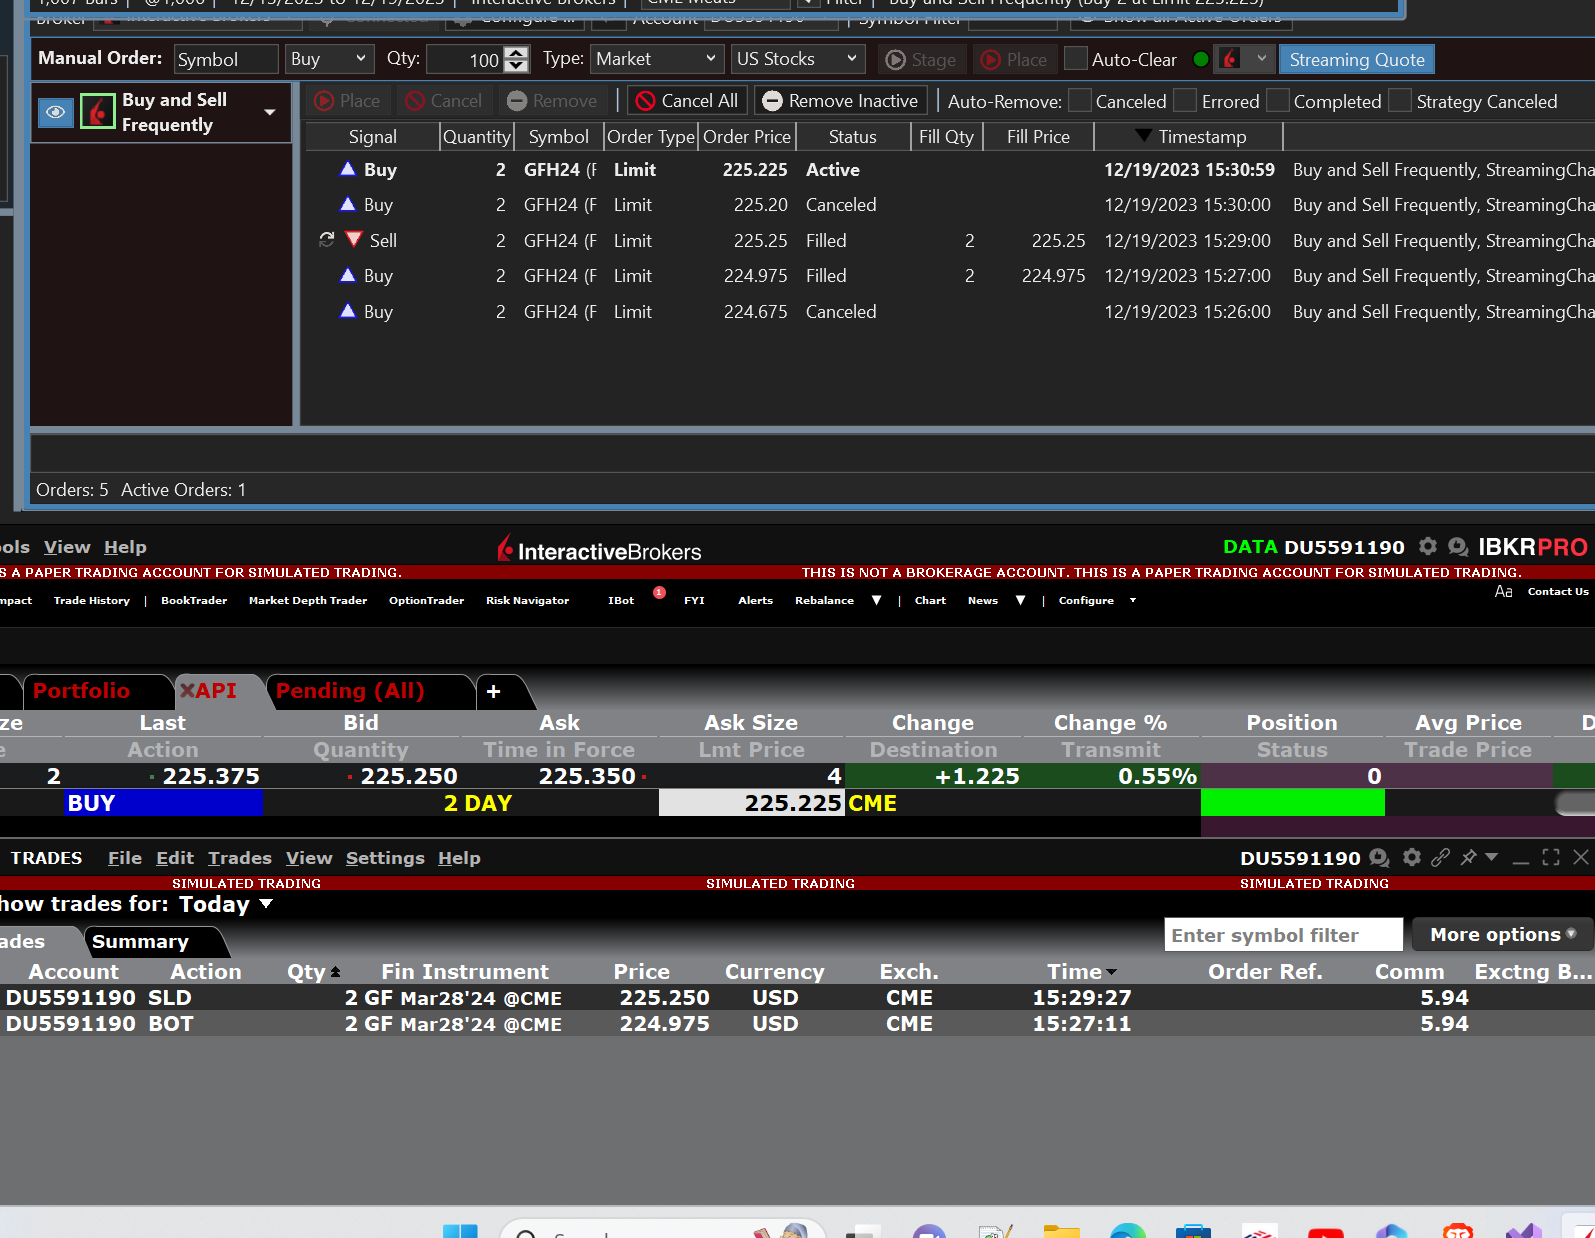
Task: Open the US Stocks asset type dropdown
Action: [797, 59]
